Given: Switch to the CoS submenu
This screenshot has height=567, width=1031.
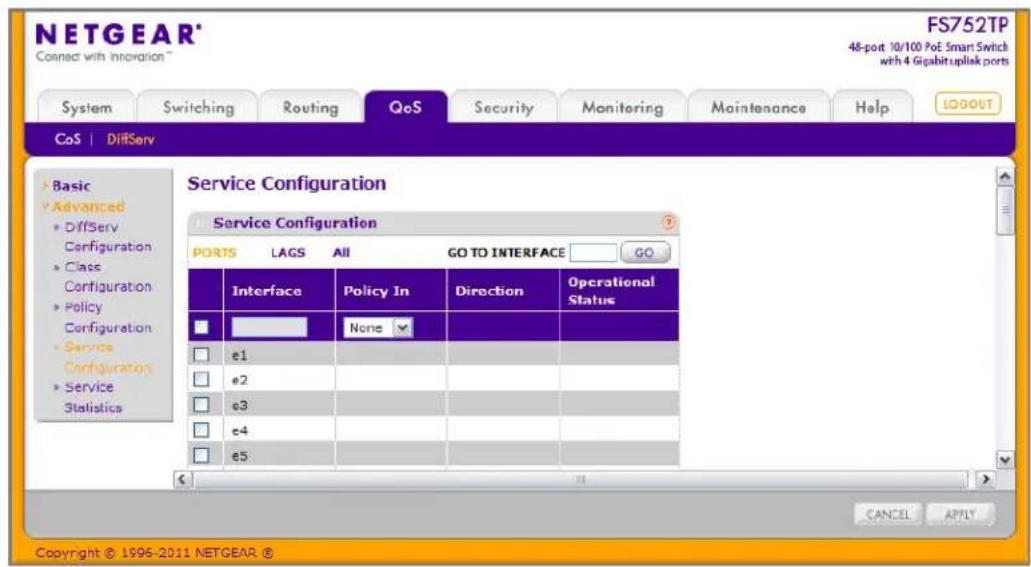Looking at the screenshot, I should point(68,139).
